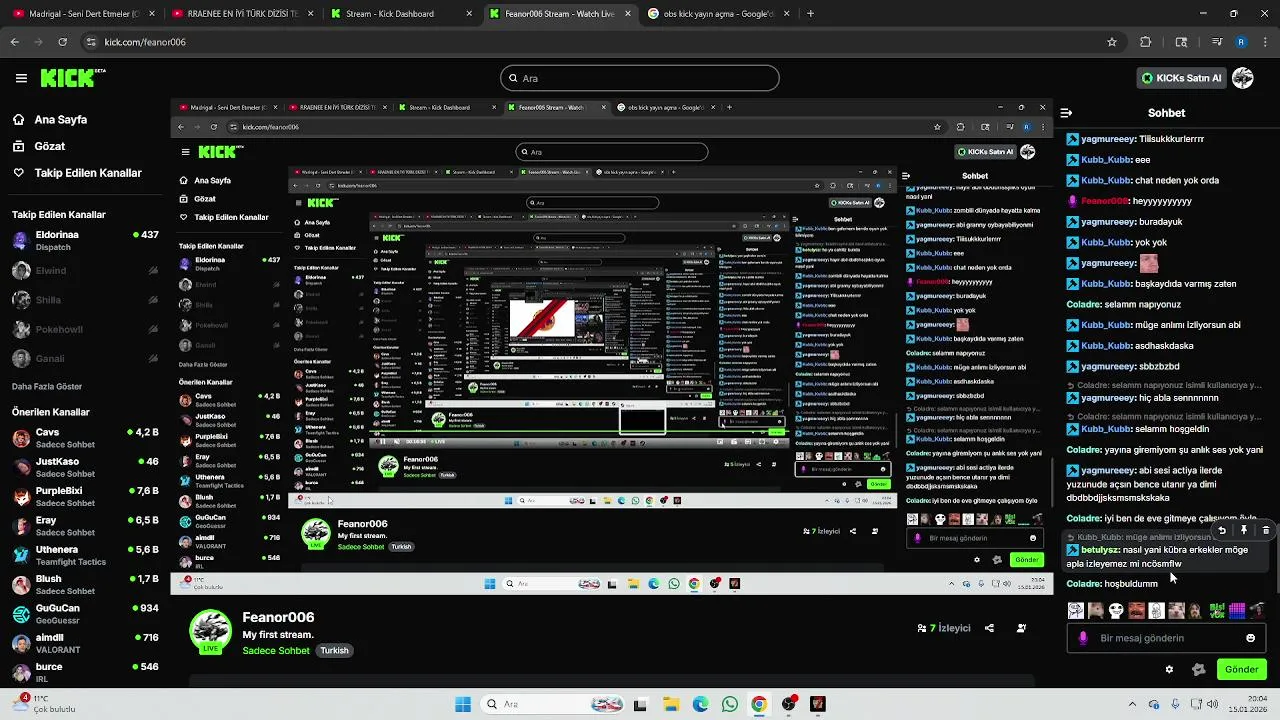
Task: Open chat settings gear below message box
Action: [x=1169, y=670]
